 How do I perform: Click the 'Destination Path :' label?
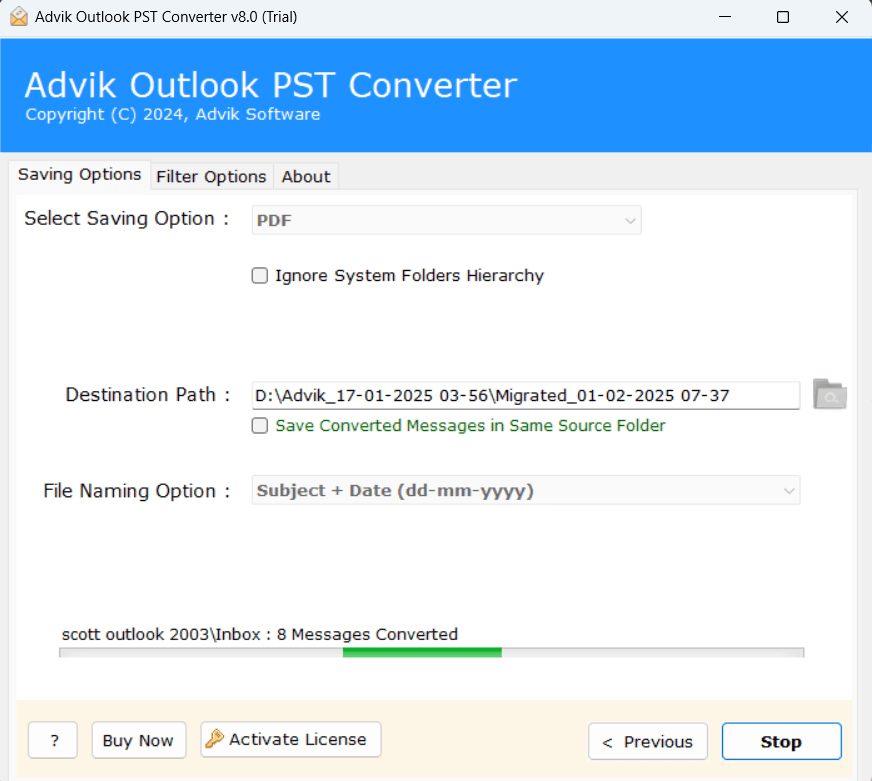click(148, 394)
